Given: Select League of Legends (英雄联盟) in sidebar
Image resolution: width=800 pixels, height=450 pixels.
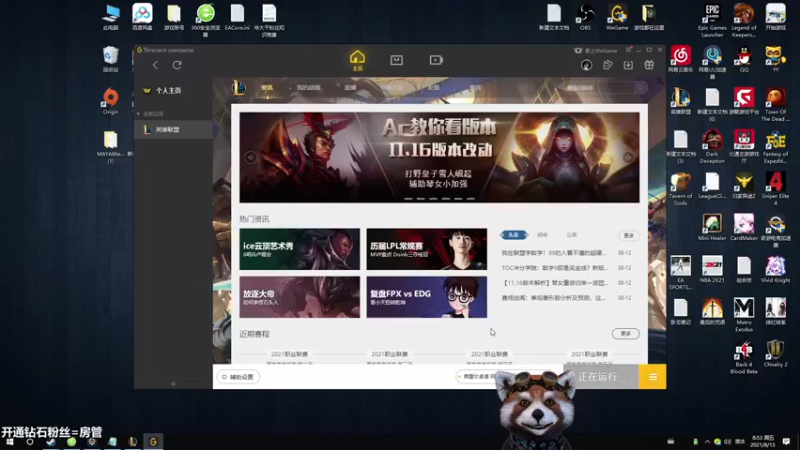Looking at the screenshot, I should pyautogui.click(x=173, y=130).
